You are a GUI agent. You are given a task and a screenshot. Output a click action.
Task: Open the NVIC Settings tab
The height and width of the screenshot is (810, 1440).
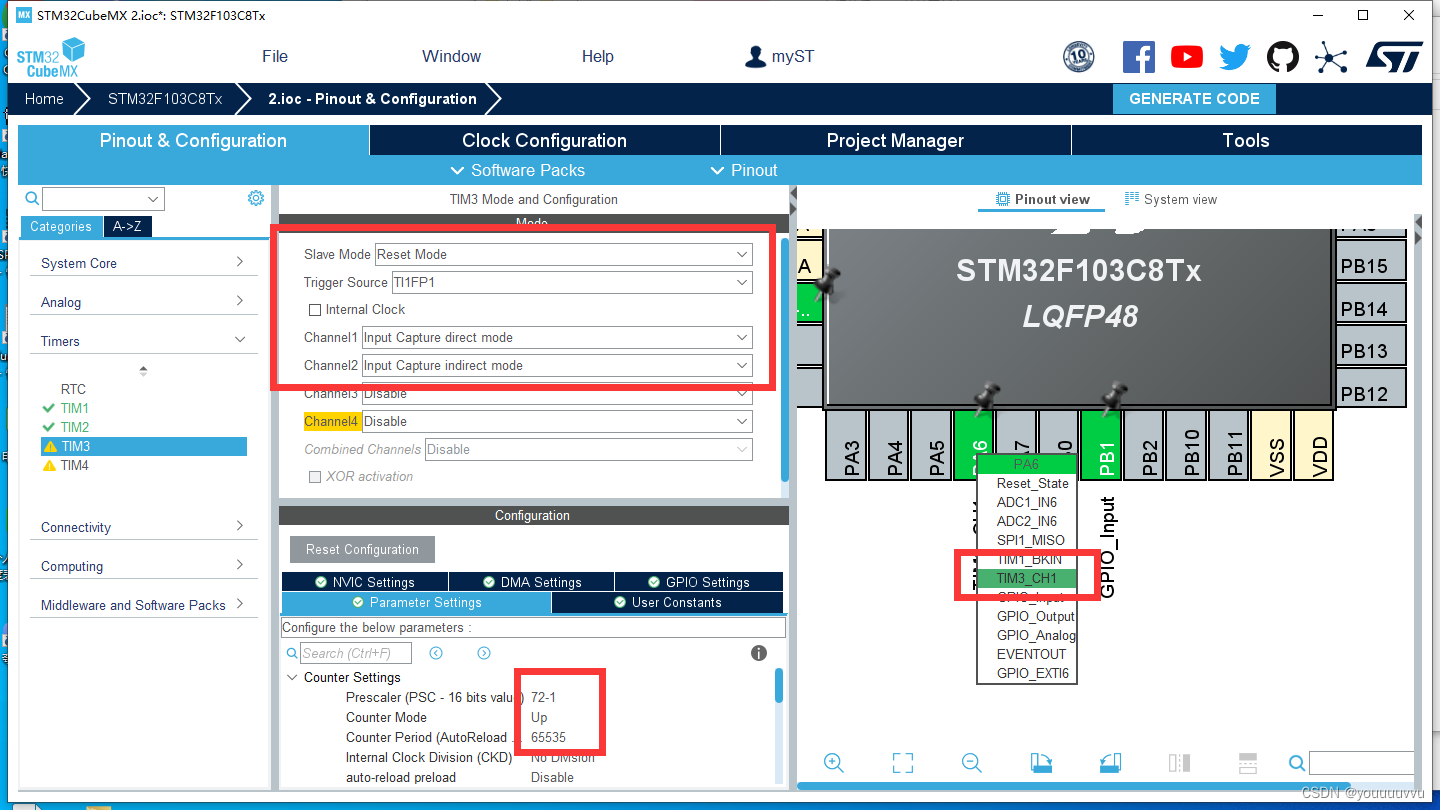tap(365, 582)
